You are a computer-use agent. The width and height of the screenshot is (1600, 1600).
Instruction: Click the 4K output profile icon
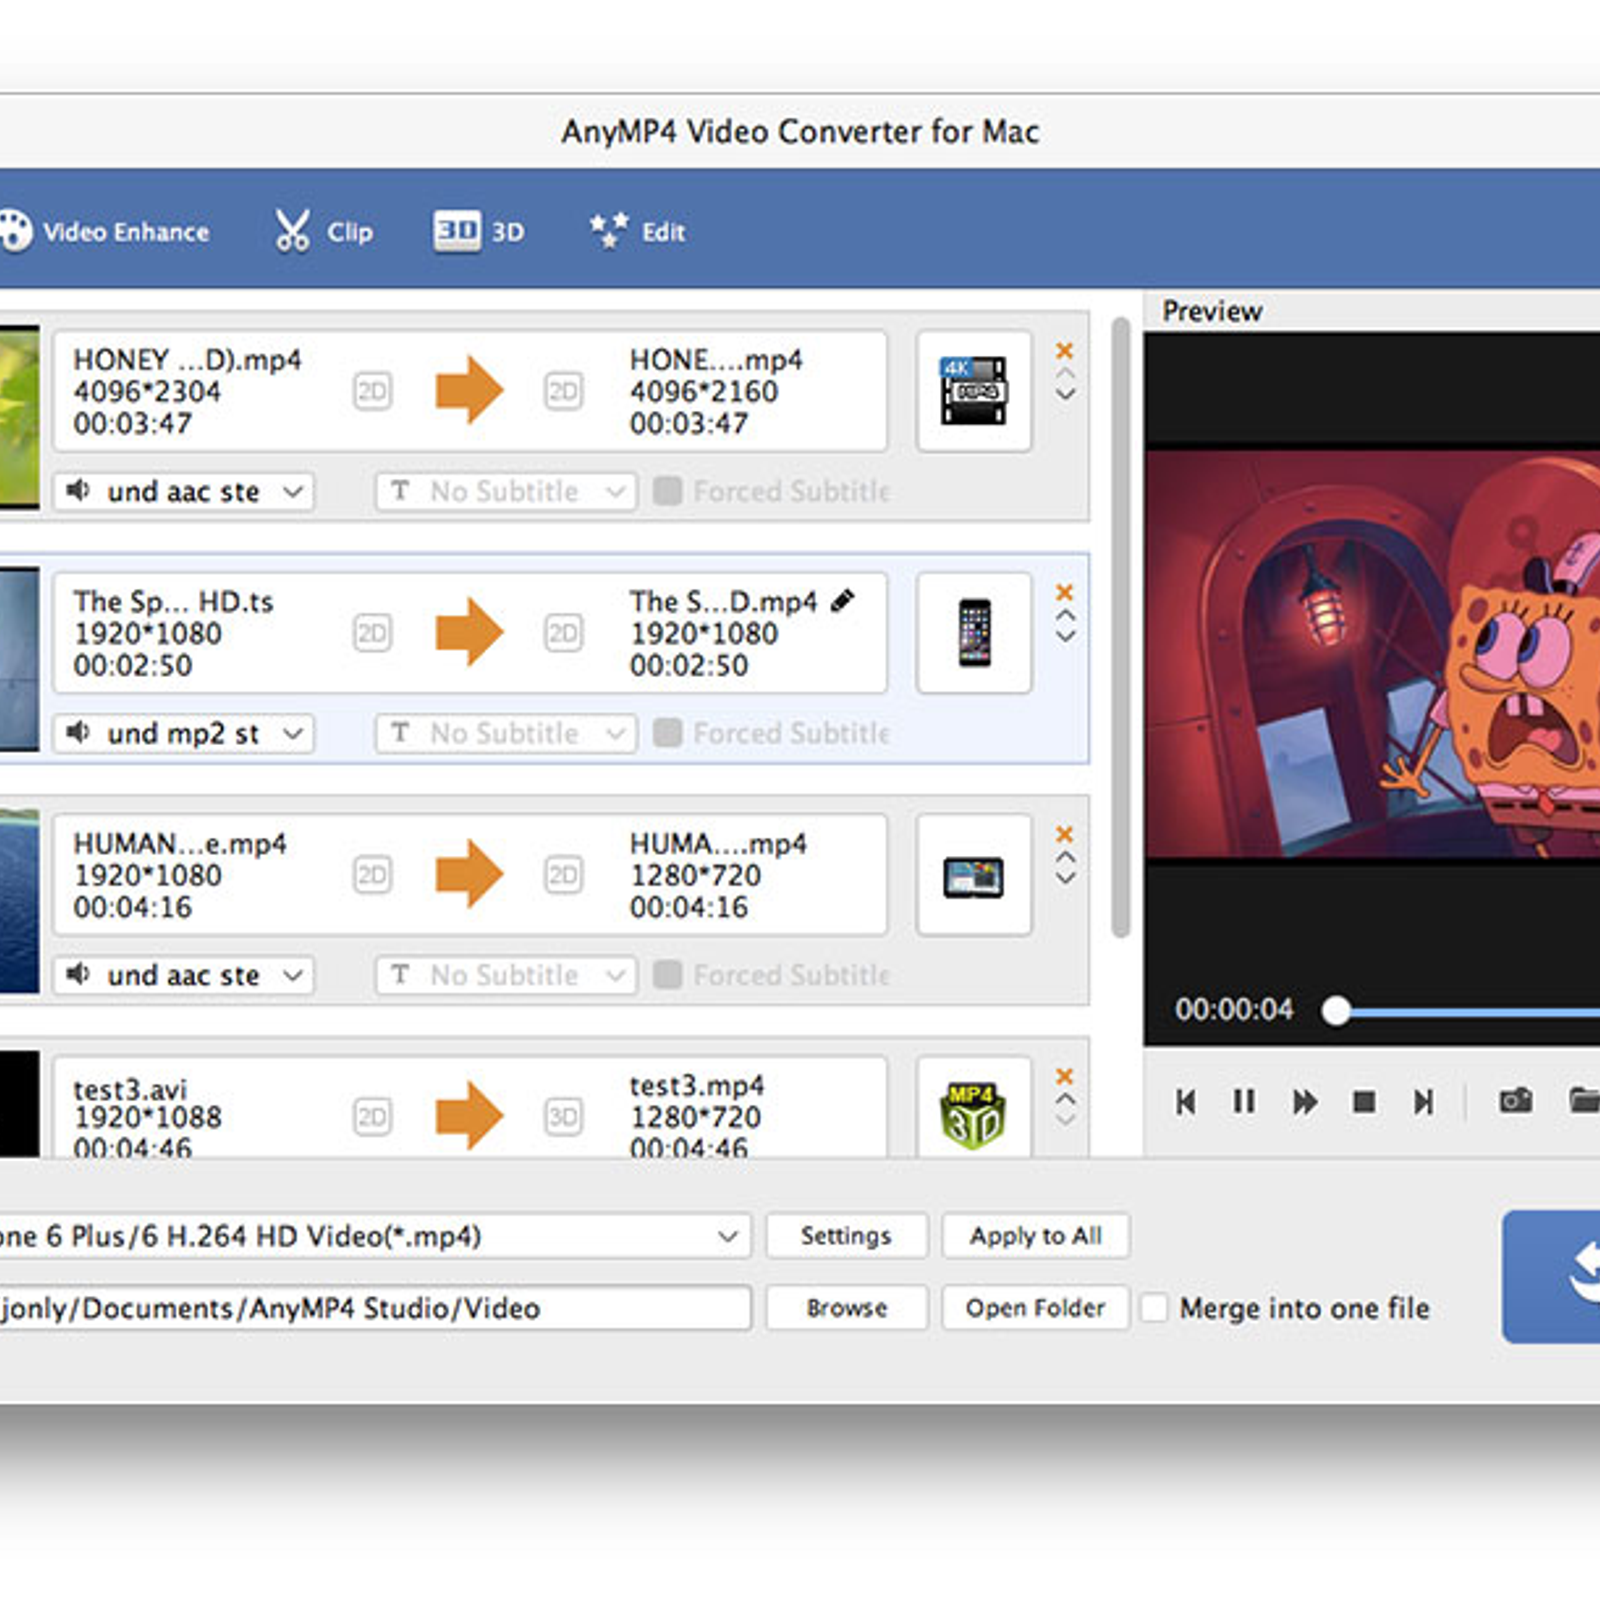point(973,391)
